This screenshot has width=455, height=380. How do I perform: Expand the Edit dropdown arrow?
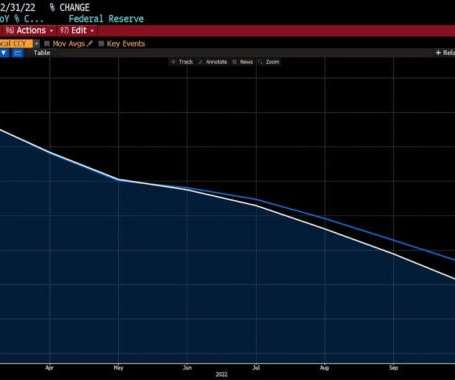click(92, 31)
